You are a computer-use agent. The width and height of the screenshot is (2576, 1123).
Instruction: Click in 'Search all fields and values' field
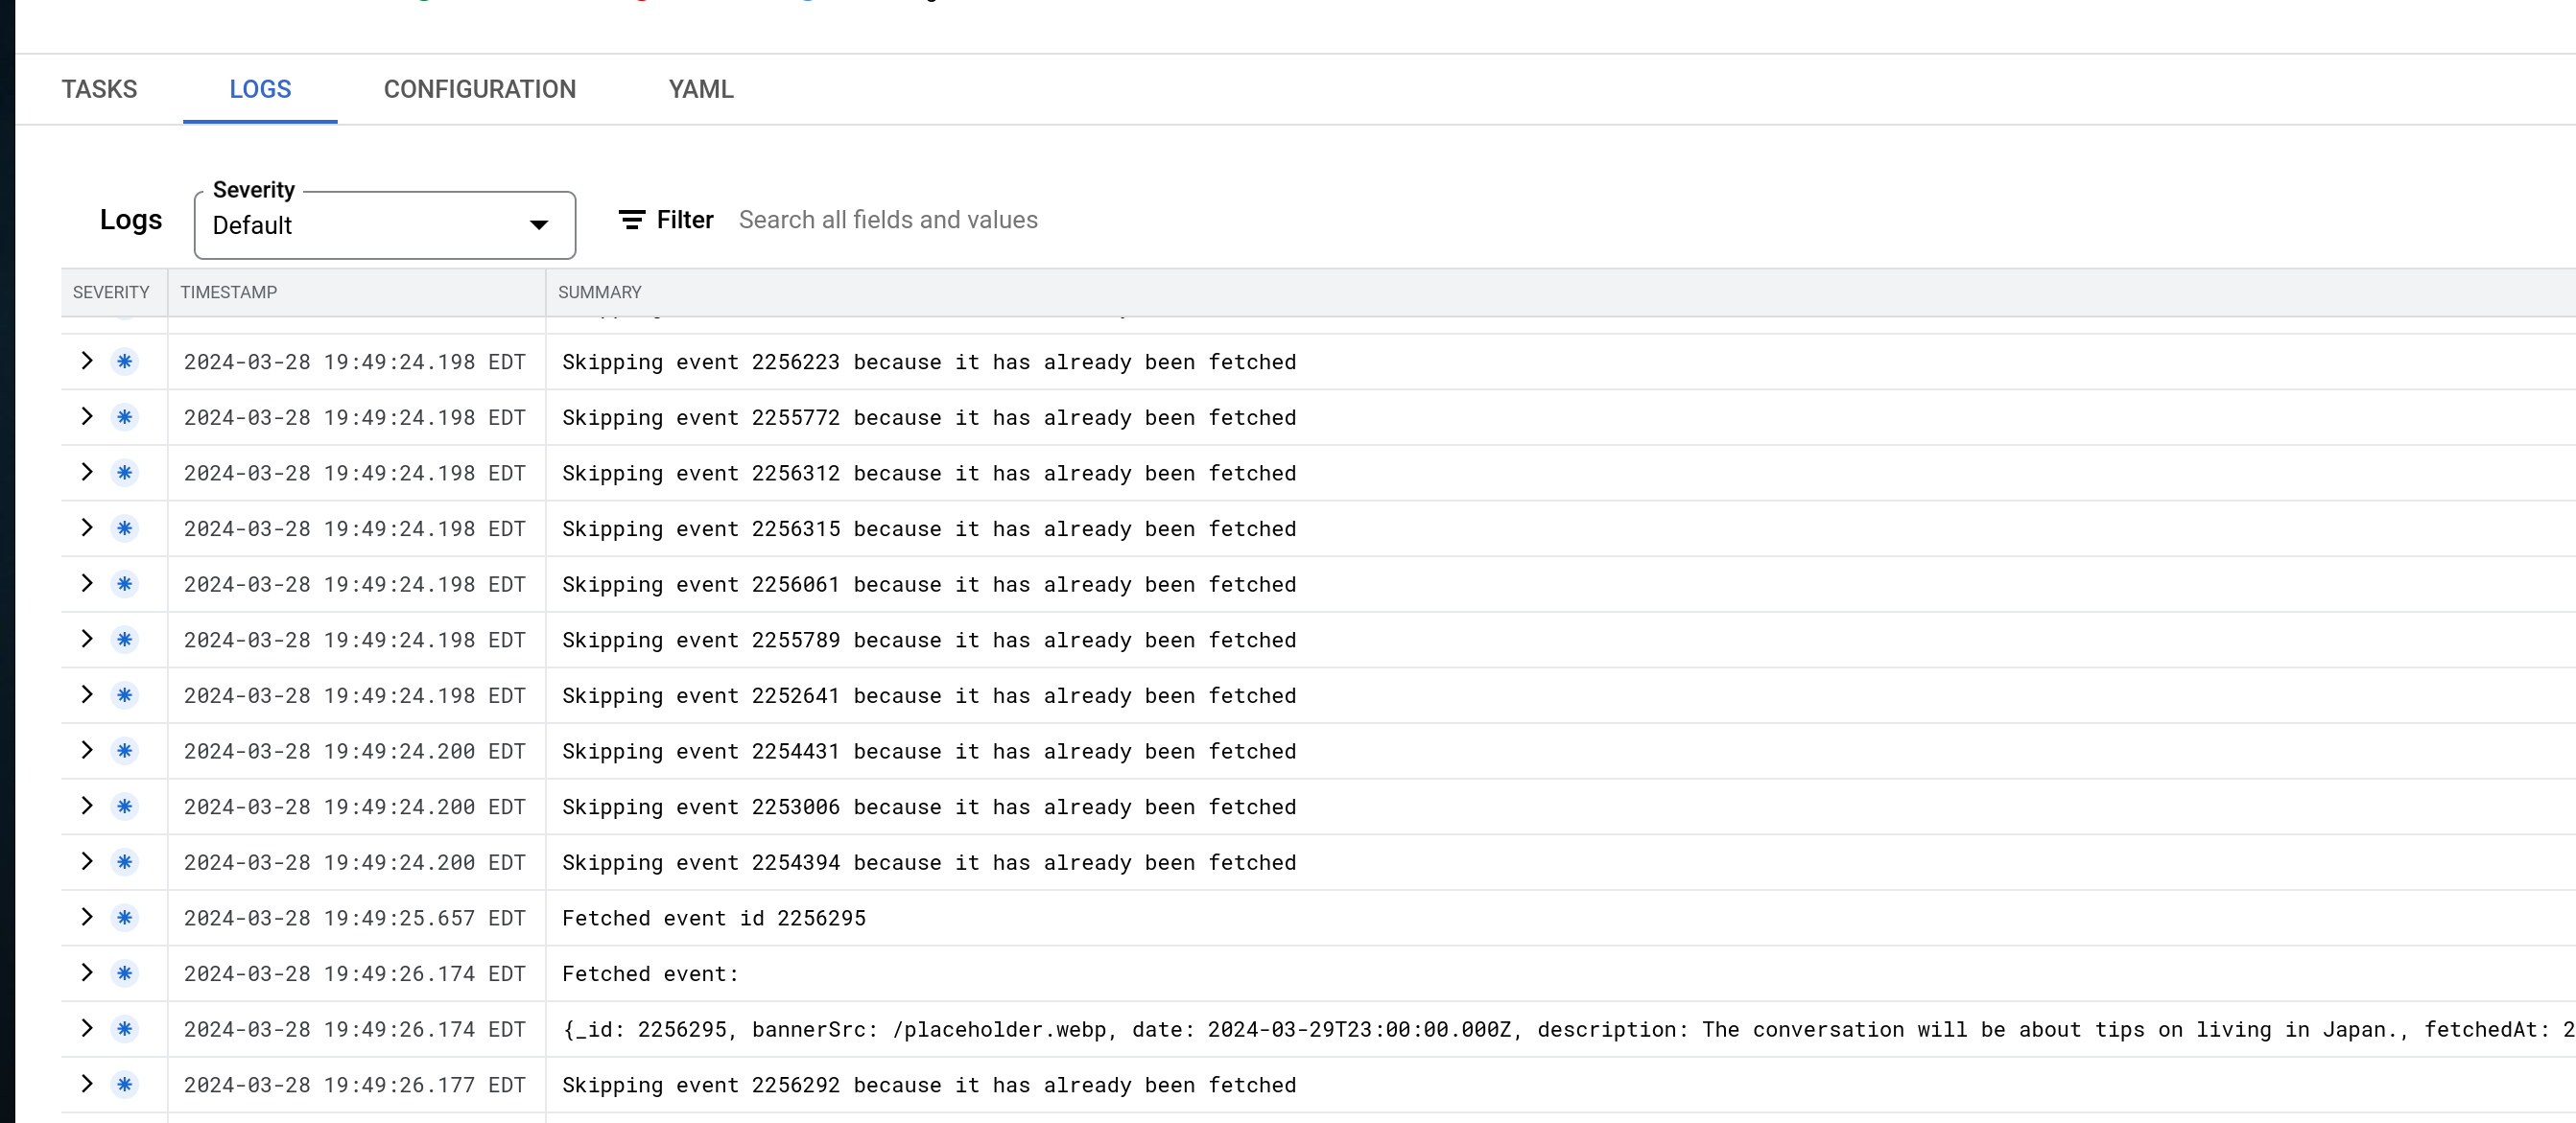click(x=888, y=220)
